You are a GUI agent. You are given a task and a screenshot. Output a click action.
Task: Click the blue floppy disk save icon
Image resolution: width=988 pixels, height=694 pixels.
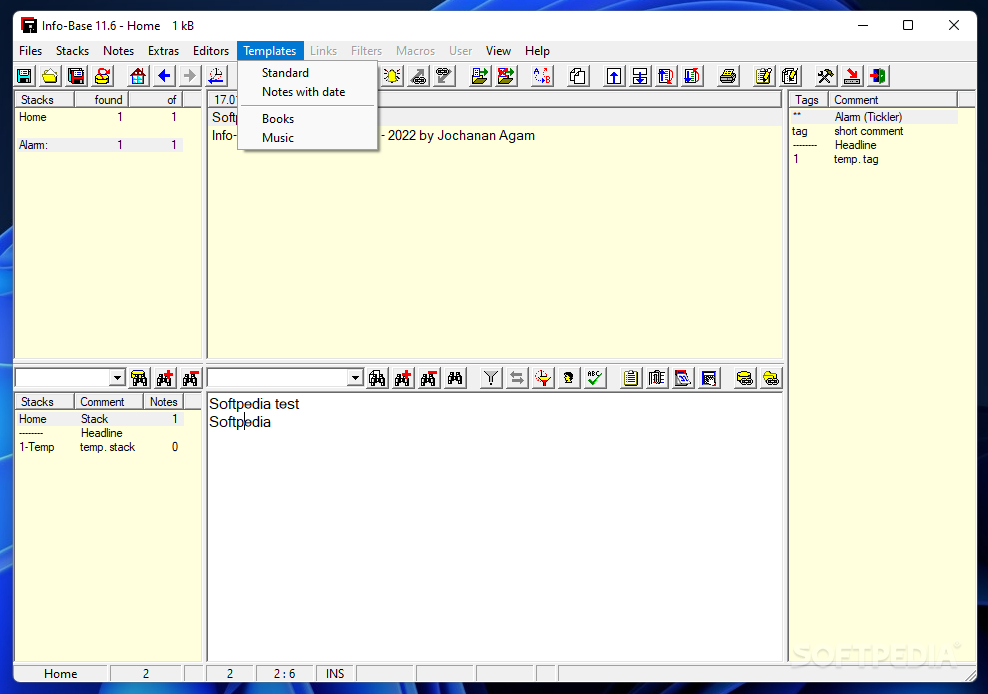[25, 76]
